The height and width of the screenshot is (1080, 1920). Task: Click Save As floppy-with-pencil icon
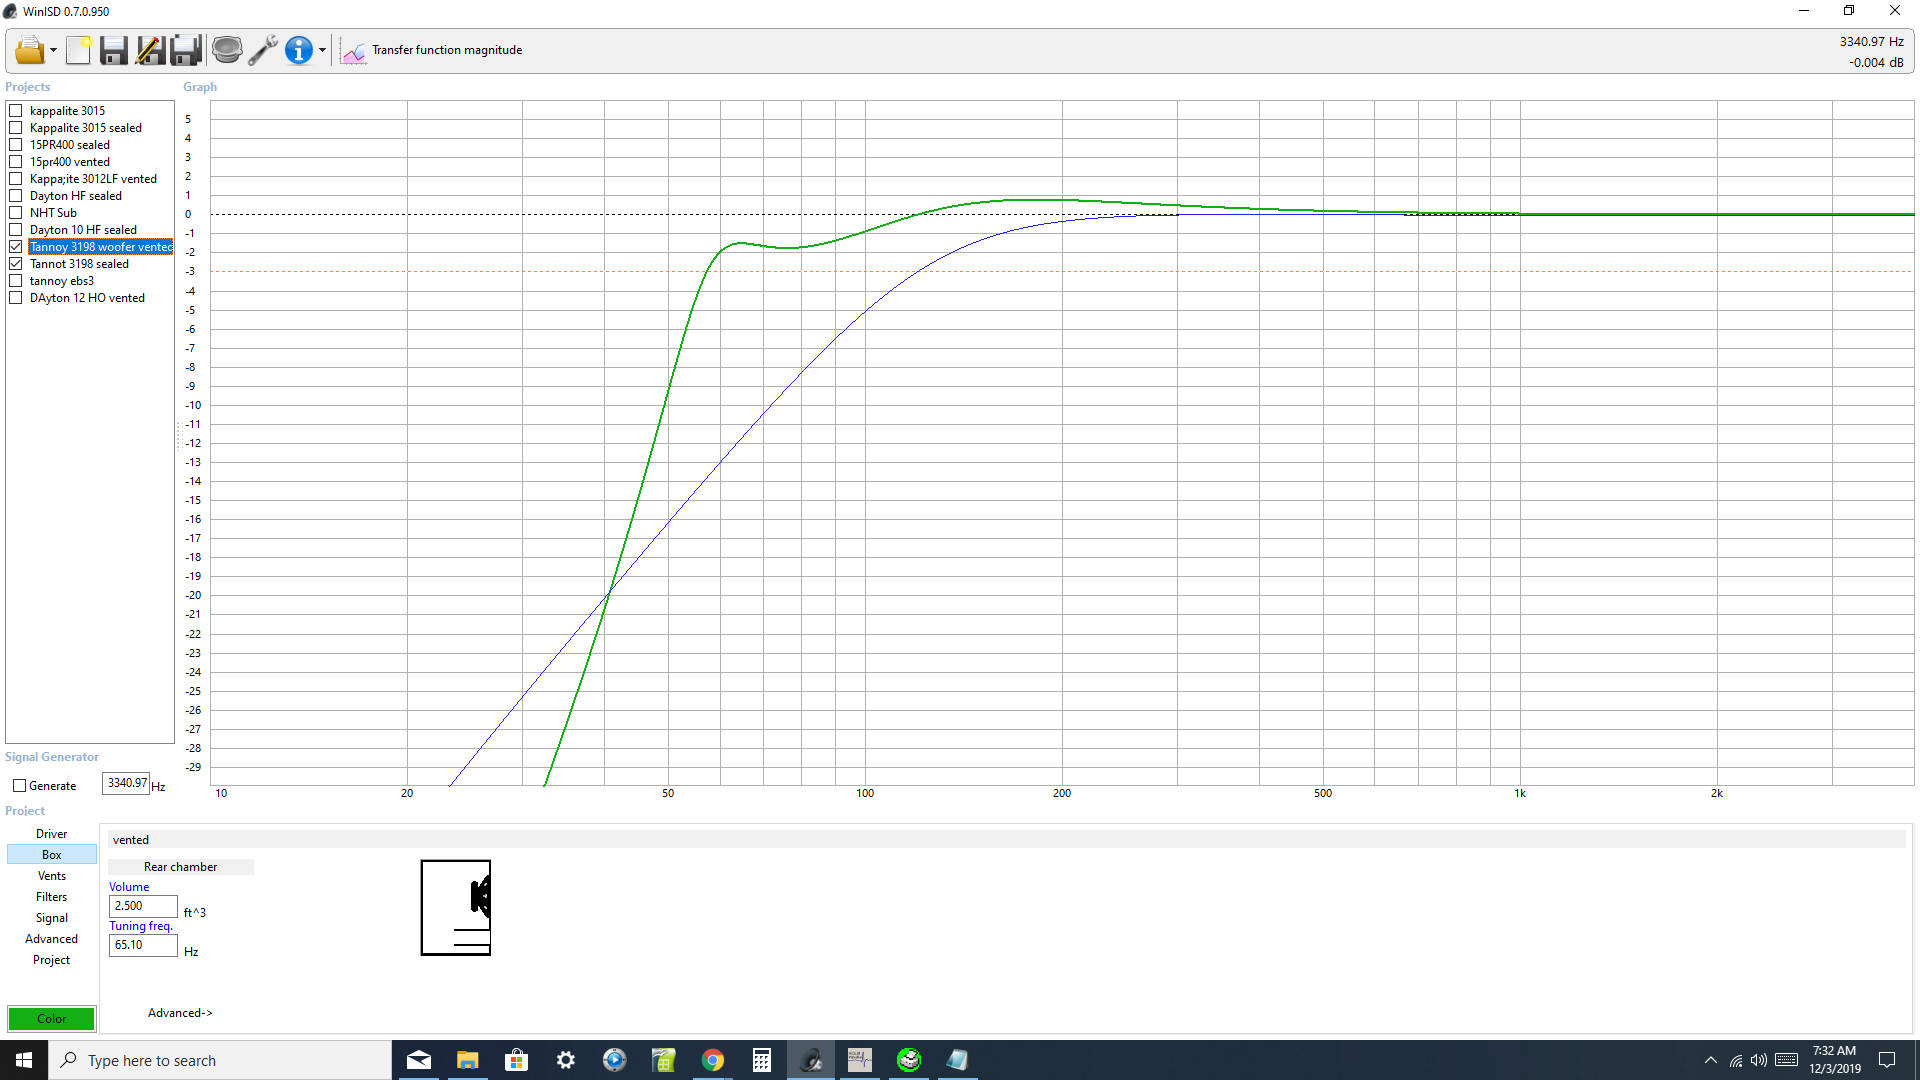[x=150, y=50]
